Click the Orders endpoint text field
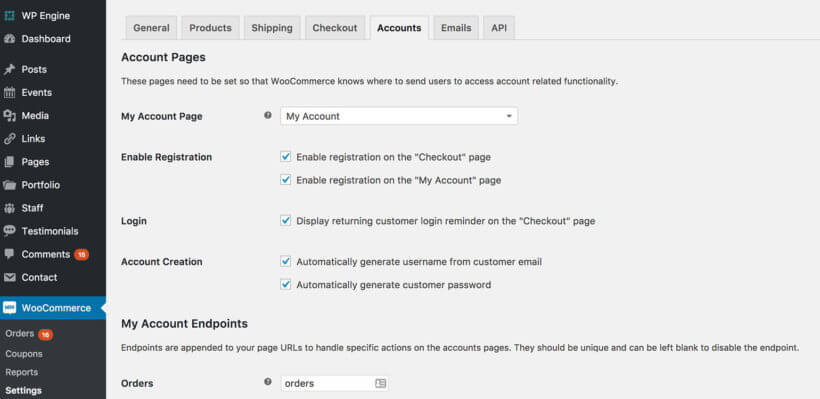Screen dimensions: 820x399 (x=334, y=383)
